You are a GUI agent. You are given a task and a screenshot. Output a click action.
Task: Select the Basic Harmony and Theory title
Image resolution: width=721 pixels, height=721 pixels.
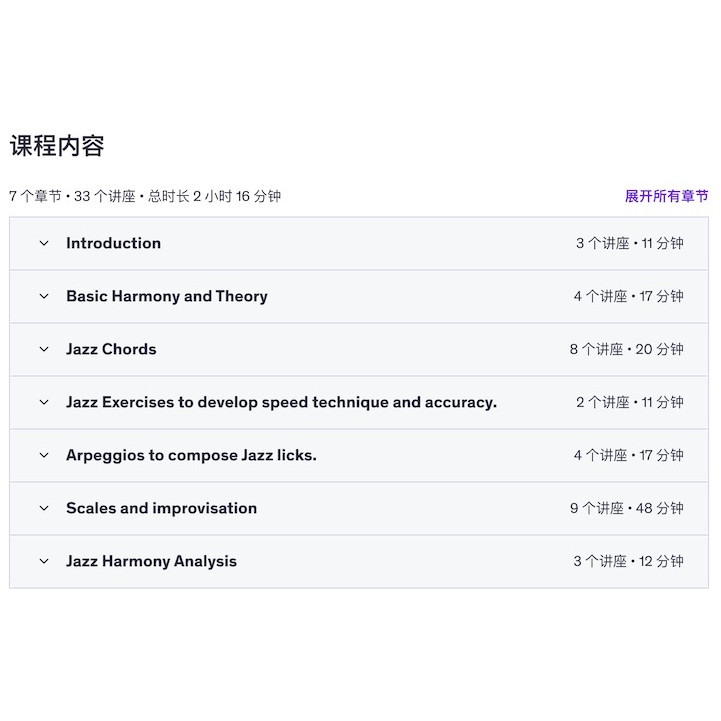pos(167,296)
